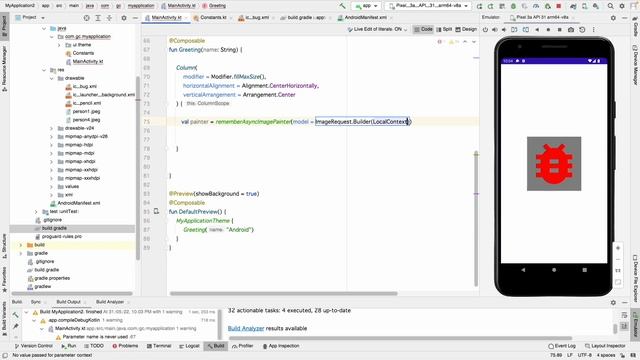Open Search Everywhere magnifier icon
Image resolution: width=640 pixels, height=360 pixels.
pos(611,6)
